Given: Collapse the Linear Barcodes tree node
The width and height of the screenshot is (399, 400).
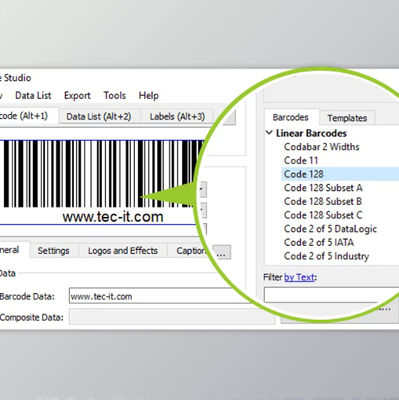Looking at the screenshot, I should (x=269, y=133).
